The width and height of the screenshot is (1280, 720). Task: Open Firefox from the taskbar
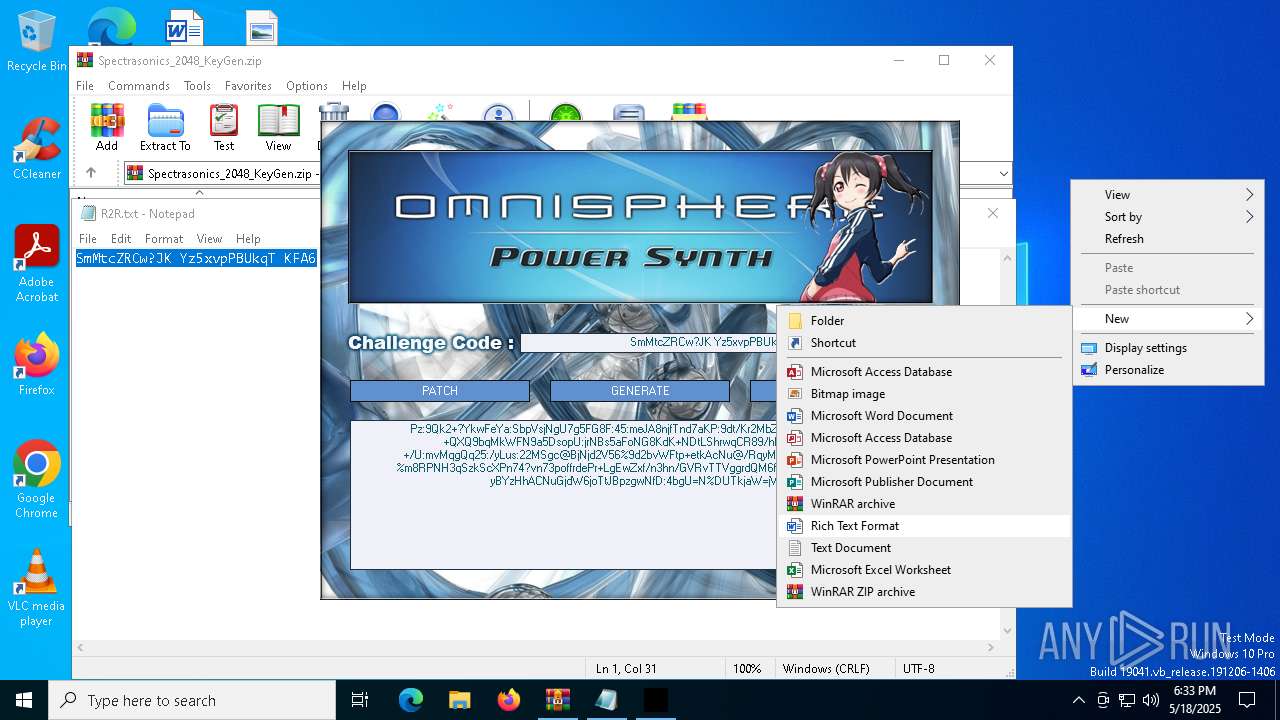point(509,700)
